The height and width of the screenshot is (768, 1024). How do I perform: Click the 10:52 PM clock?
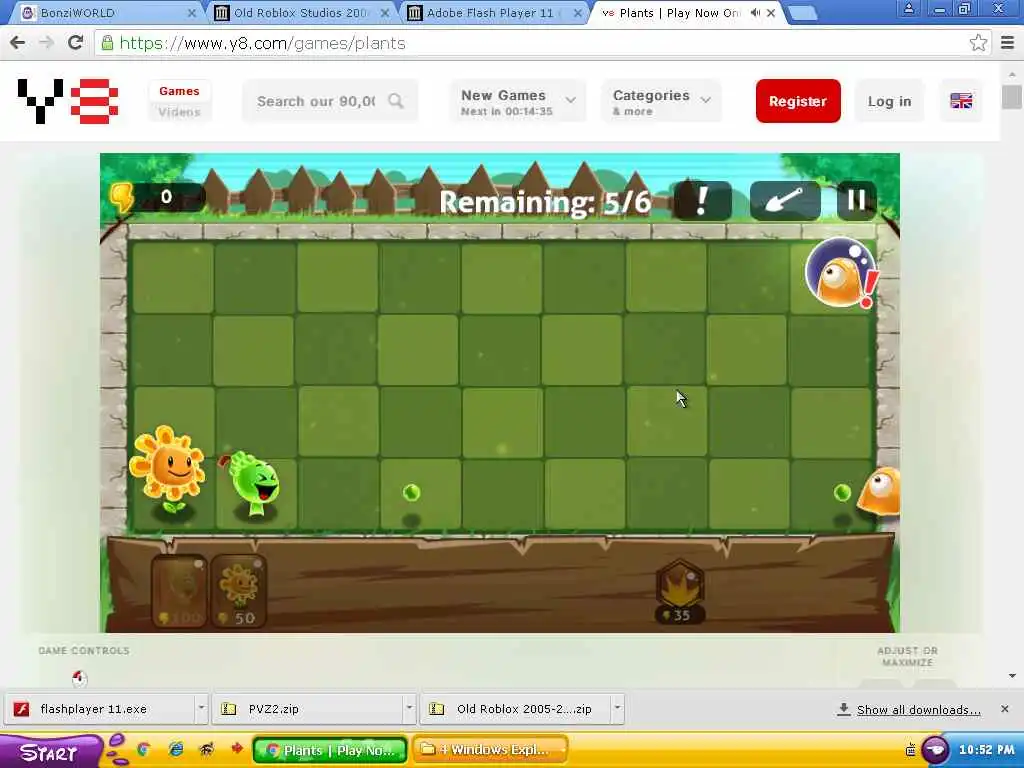[x=986, y=750]
